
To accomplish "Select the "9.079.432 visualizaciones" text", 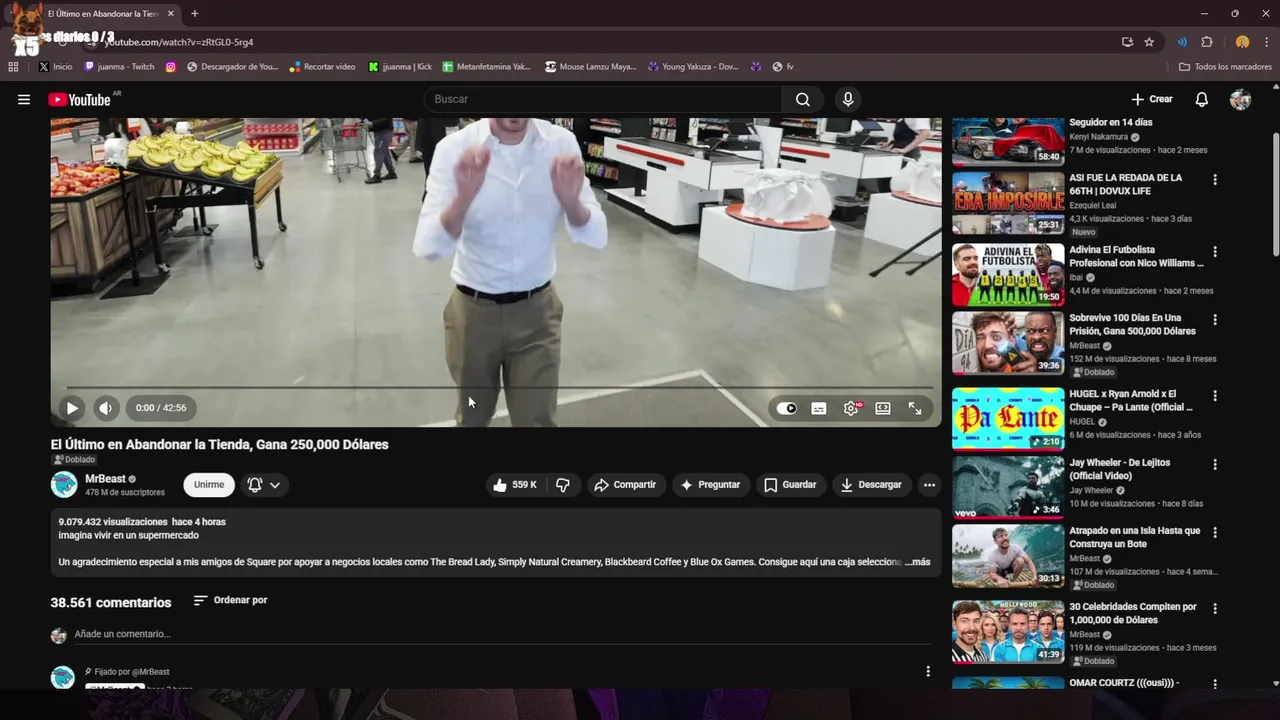I will (113, 522).
